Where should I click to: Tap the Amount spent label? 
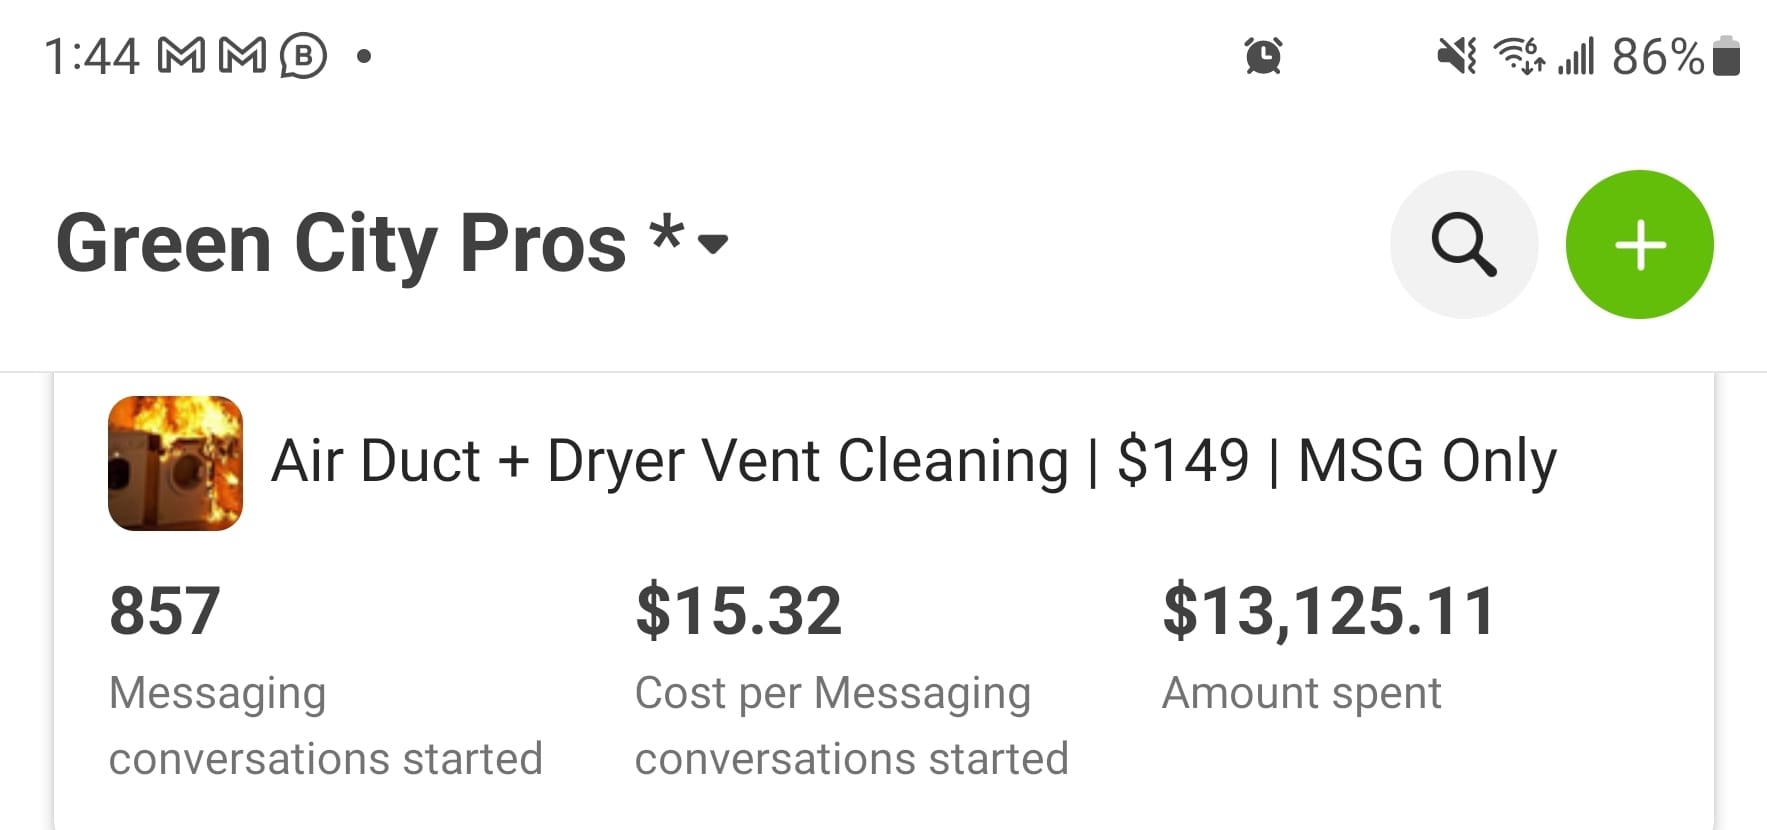tap(1301, 693)
